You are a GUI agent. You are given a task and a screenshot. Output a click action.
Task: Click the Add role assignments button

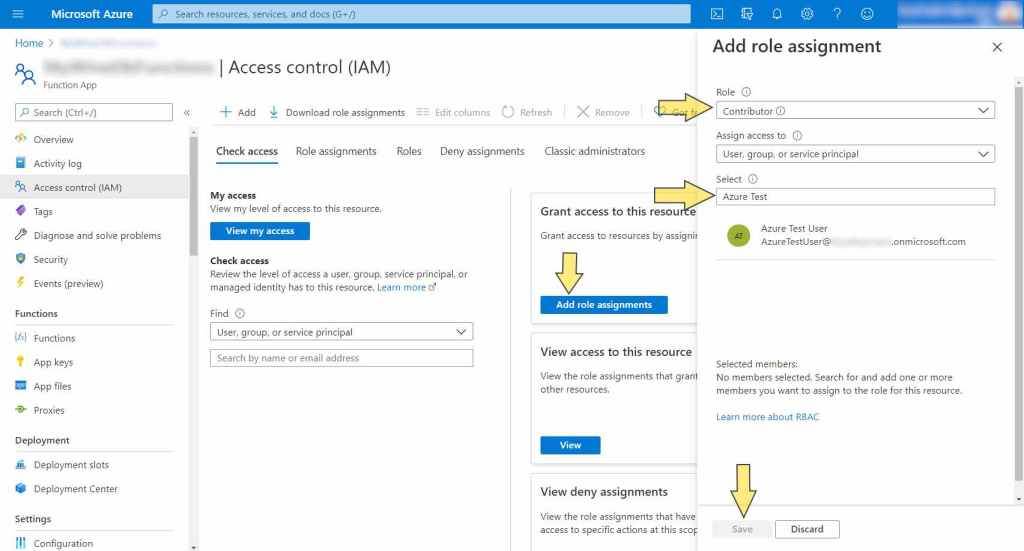click(603, 305)
